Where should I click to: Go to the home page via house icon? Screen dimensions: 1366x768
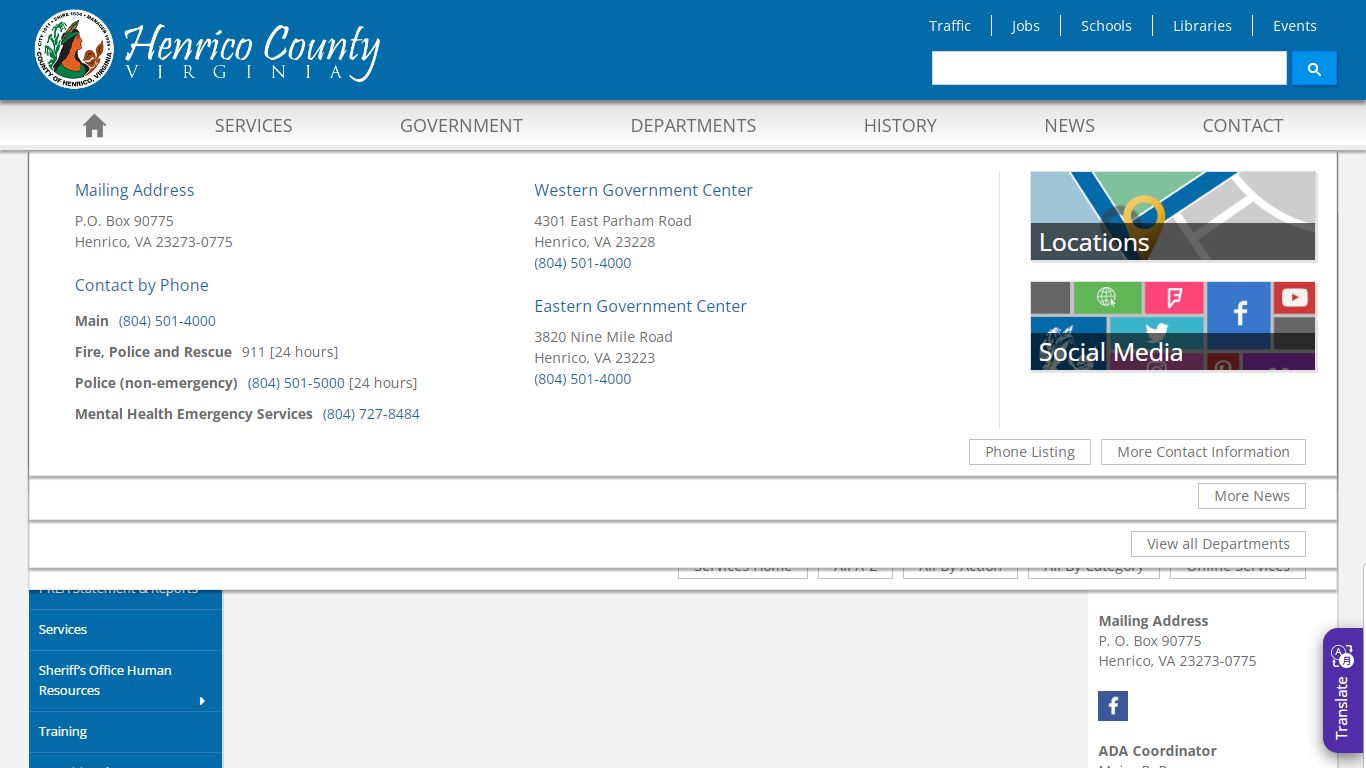[94, 125]
